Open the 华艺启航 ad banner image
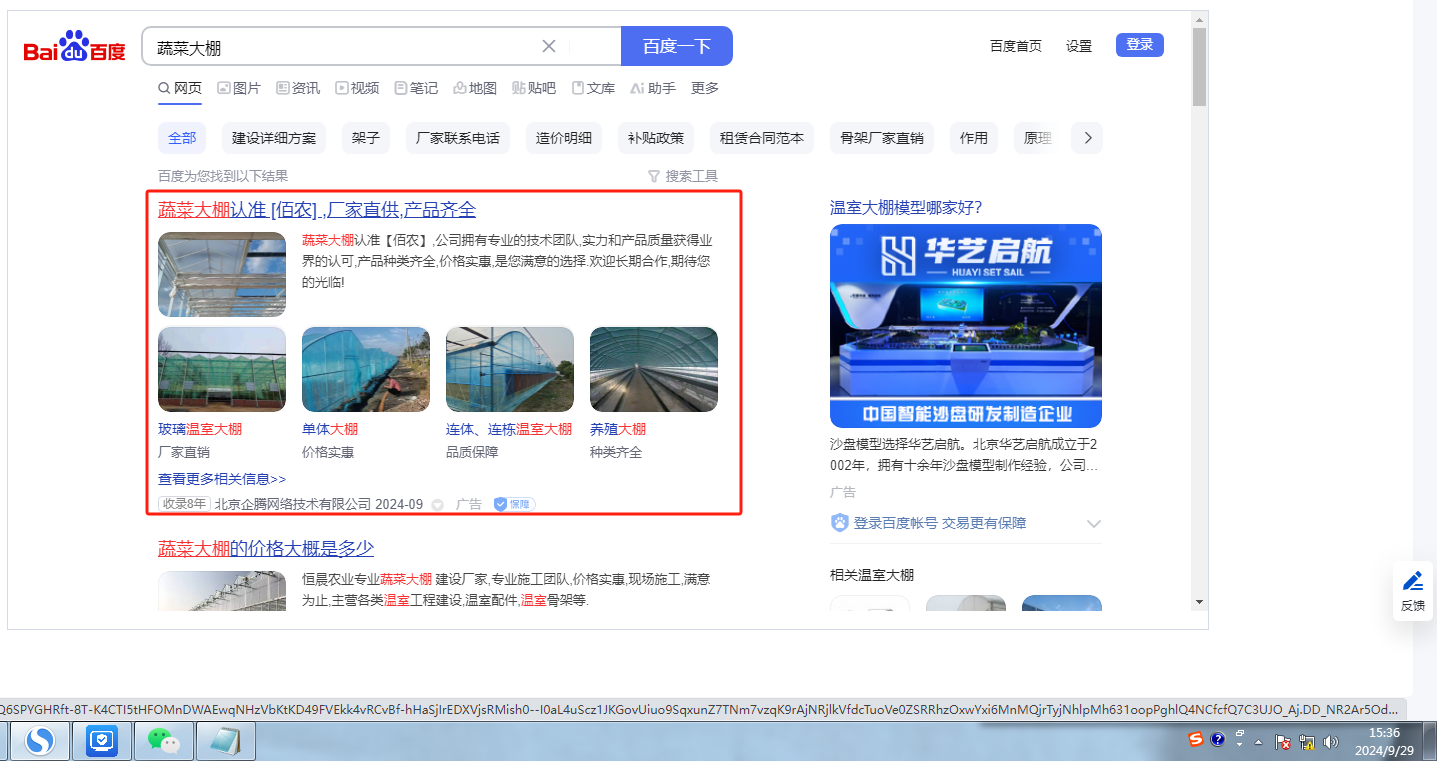 pyautogui.click(x=966, y=326)
